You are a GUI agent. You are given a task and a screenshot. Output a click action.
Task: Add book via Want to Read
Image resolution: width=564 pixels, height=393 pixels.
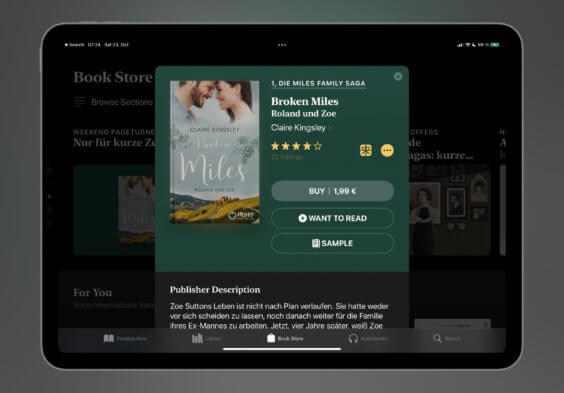tap(332, 218)
